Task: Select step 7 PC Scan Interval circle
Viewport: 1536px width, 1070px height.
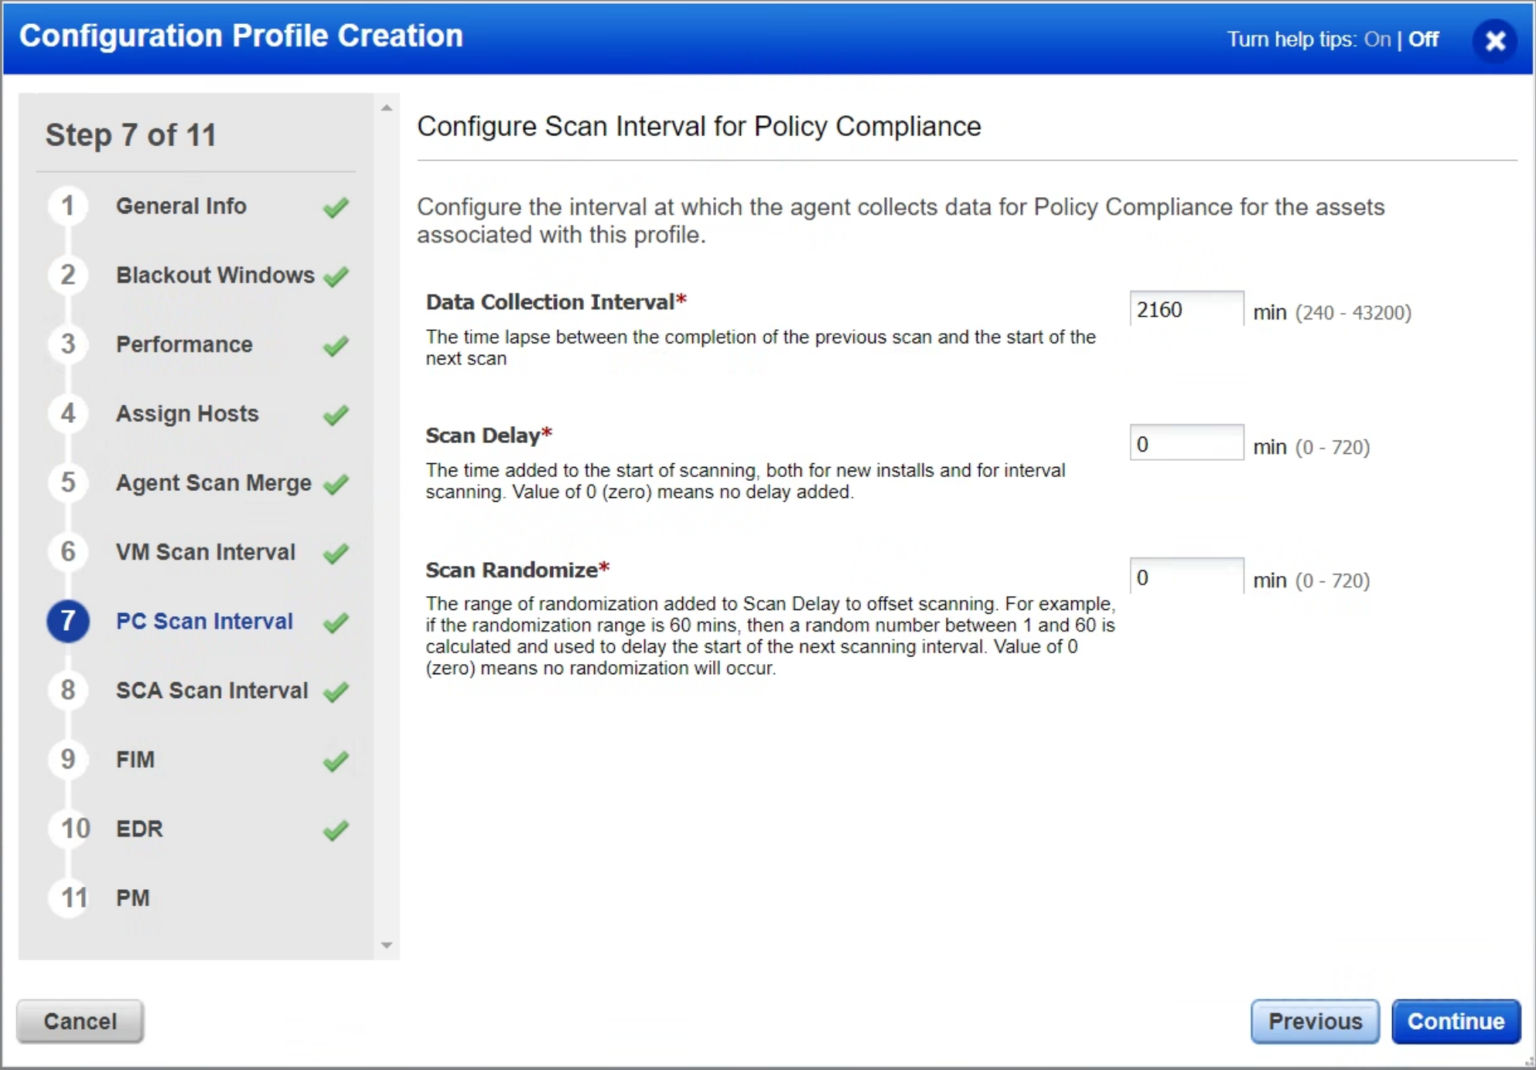Action: tap(67, 621)
